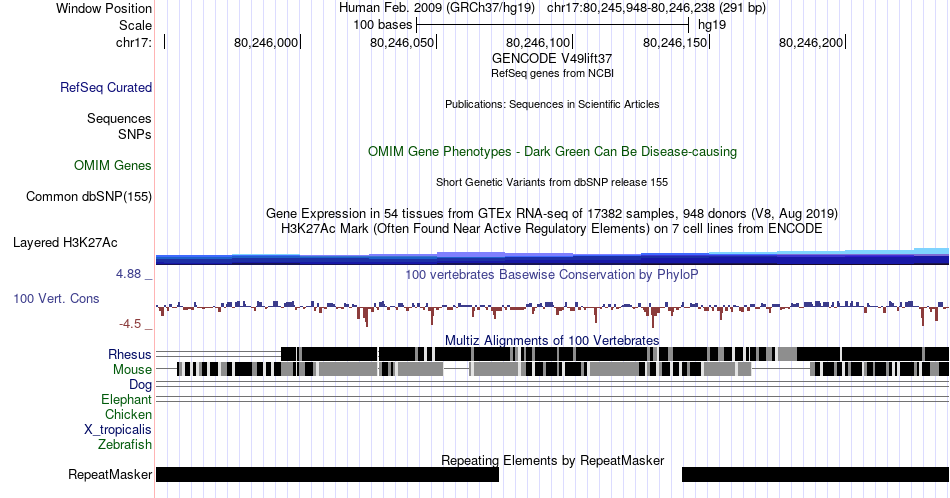
Task: Click the Chicken alignment label
Action: (128, 414)
